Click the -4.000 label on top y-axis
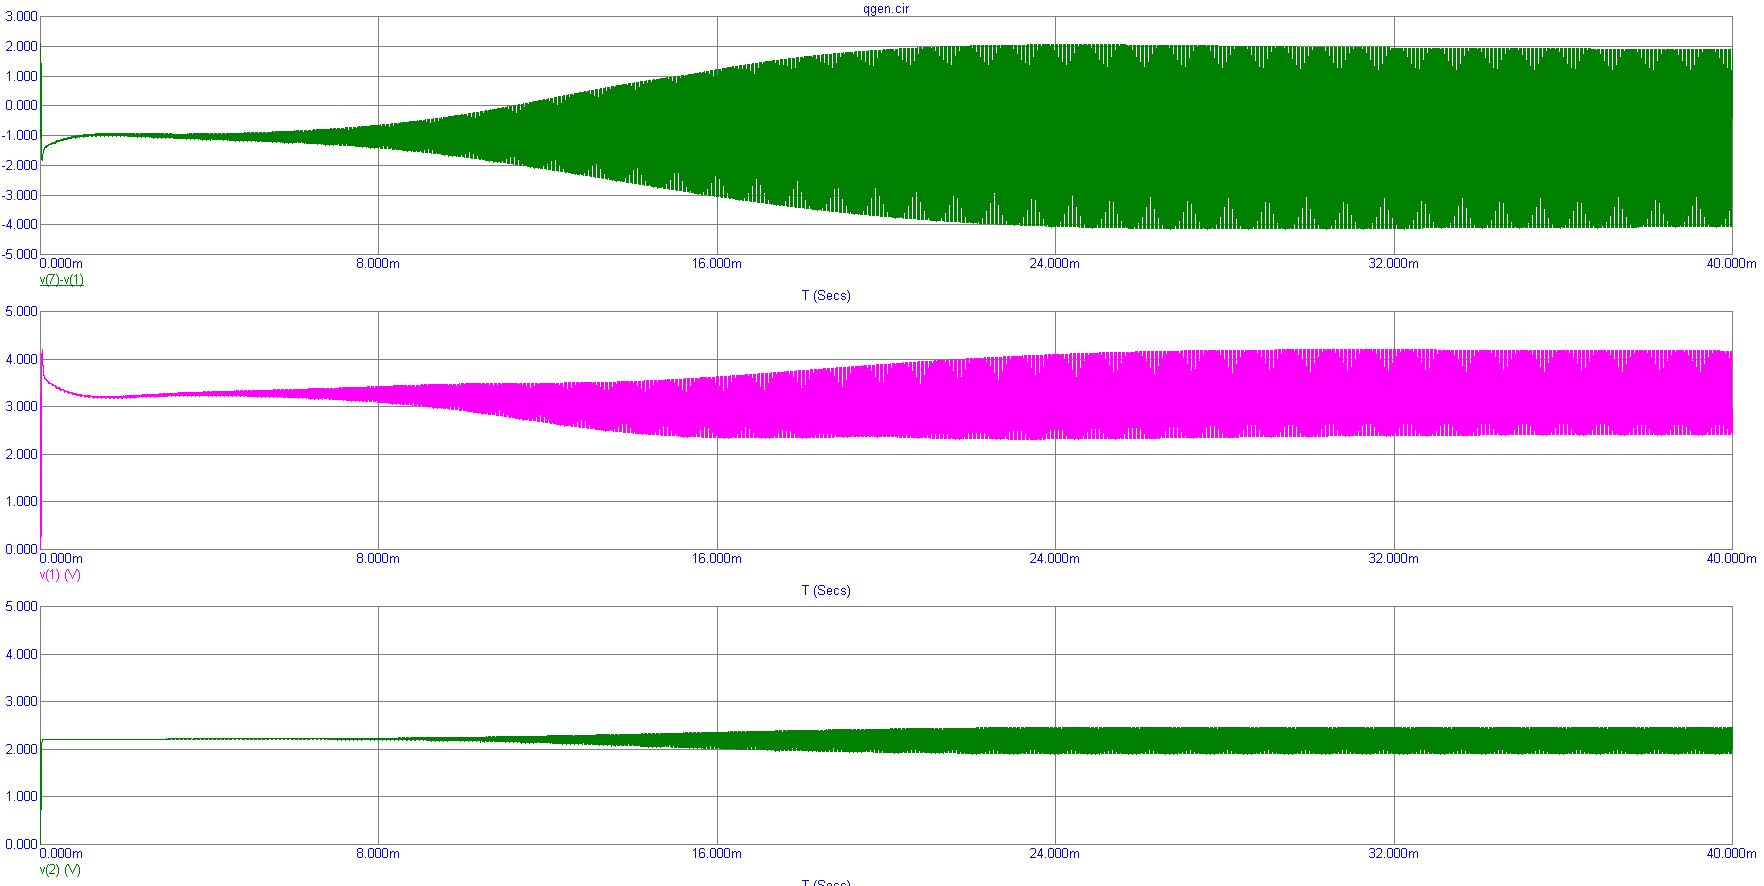 (x=19, y=225)
